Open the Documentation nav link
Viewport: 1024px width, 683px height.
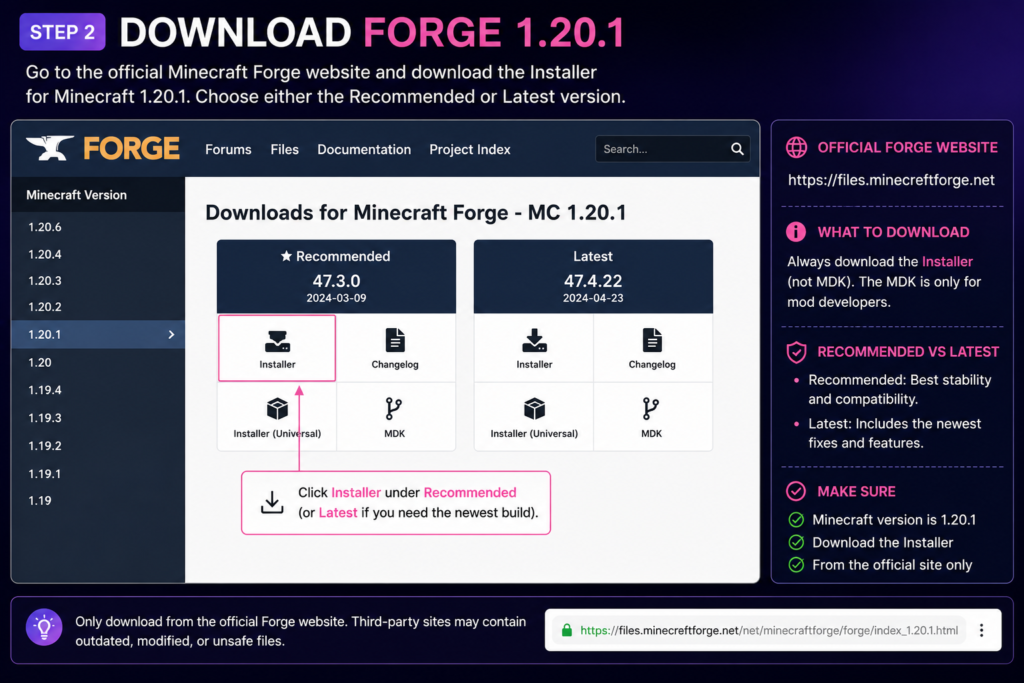pyautogui.click(x=364, y=150)
